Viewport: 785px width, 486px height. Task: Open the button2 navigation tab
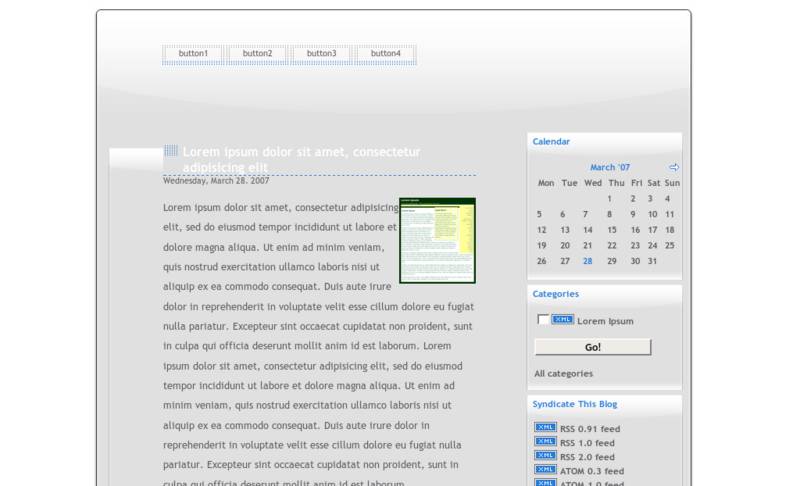click(257, 54)
